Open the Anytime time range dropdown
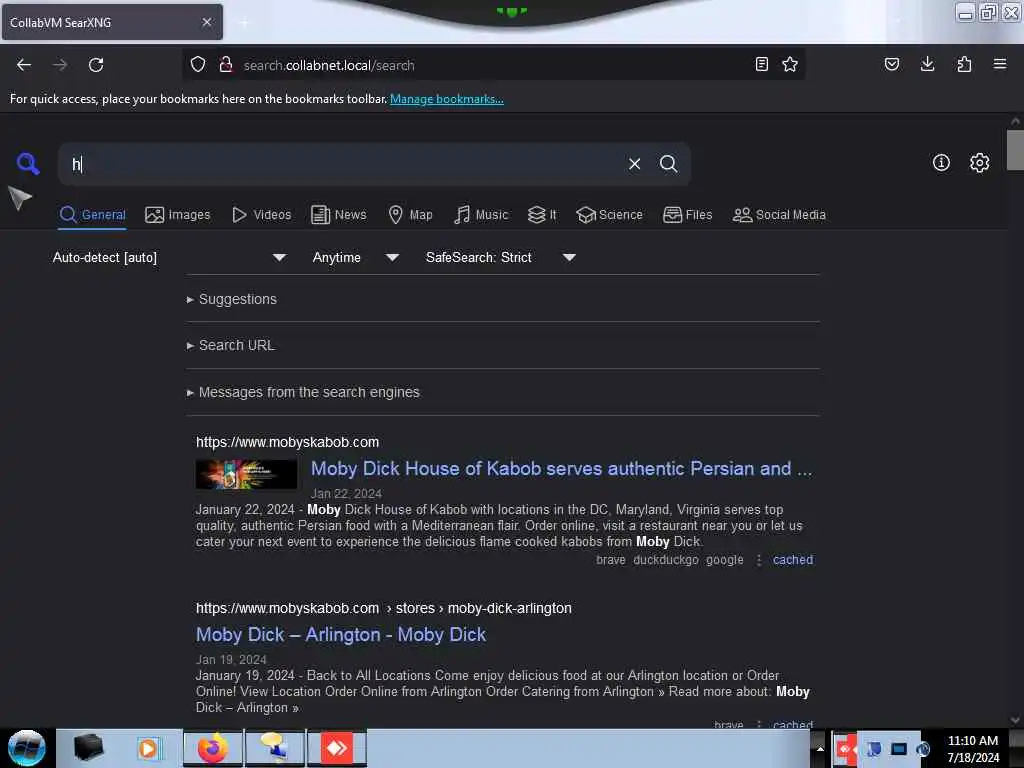 355,257
